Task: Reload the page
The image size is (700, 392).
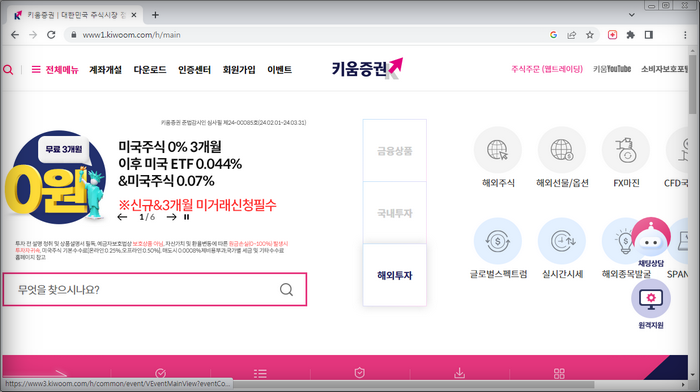Action: (51, 35)
